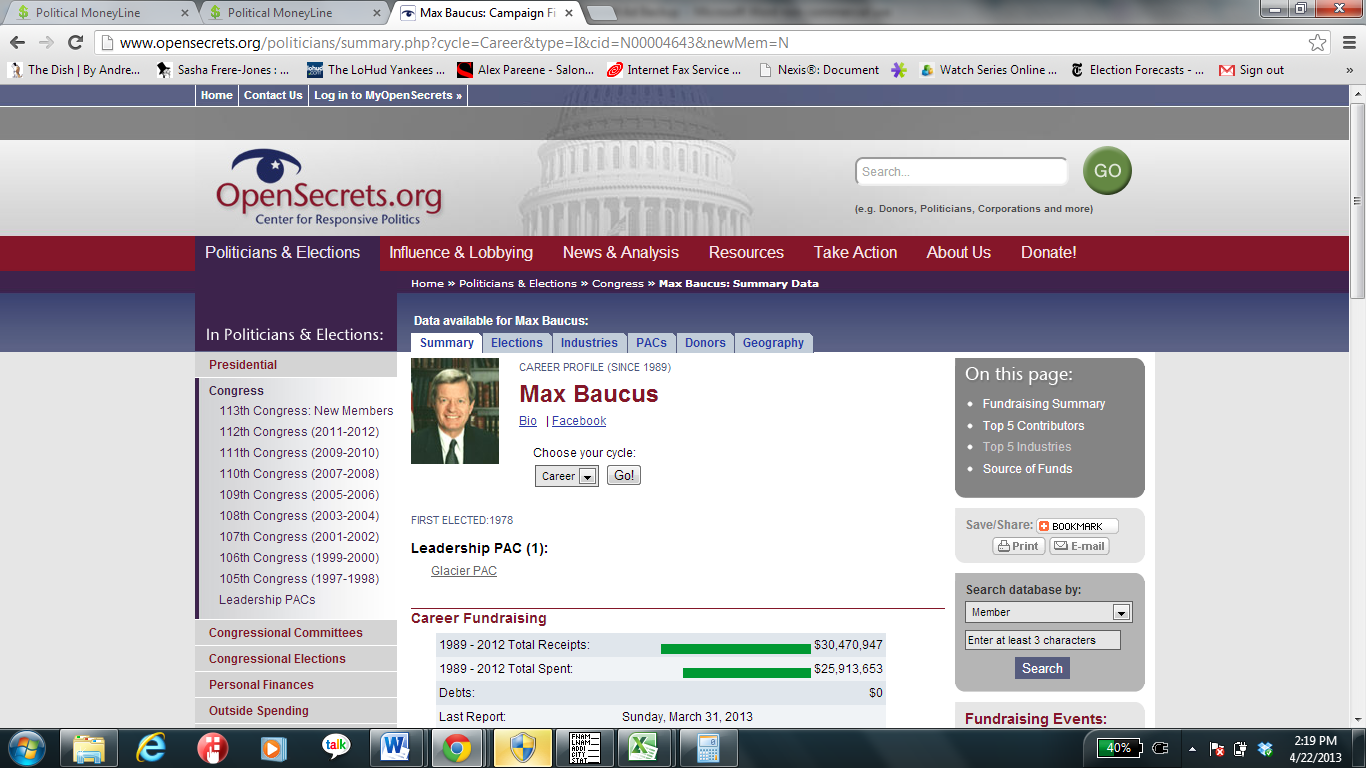This screenshot has width=1366, height=768.
Task: Open new tab button
Action: click(602, 13)
